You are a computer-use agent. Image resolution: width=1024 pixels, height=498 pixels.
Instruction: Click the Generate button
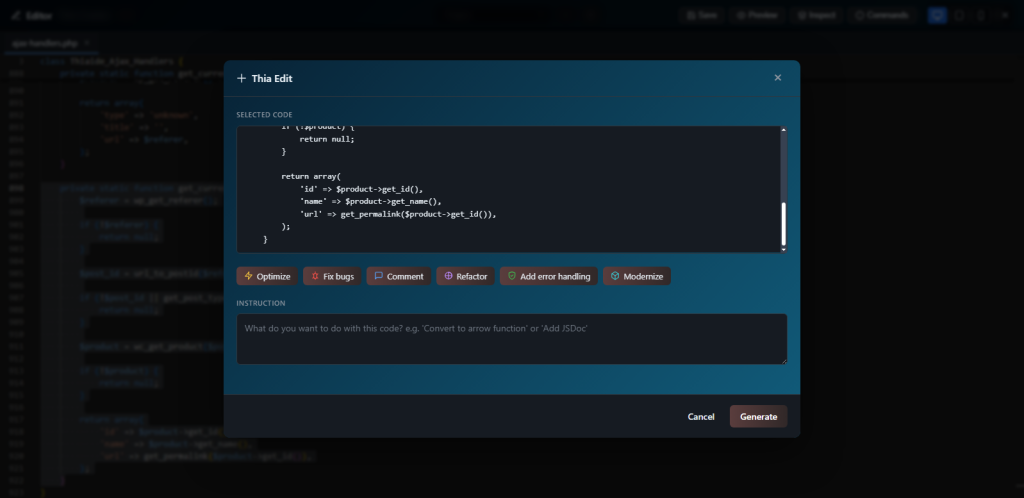point(758,416)
